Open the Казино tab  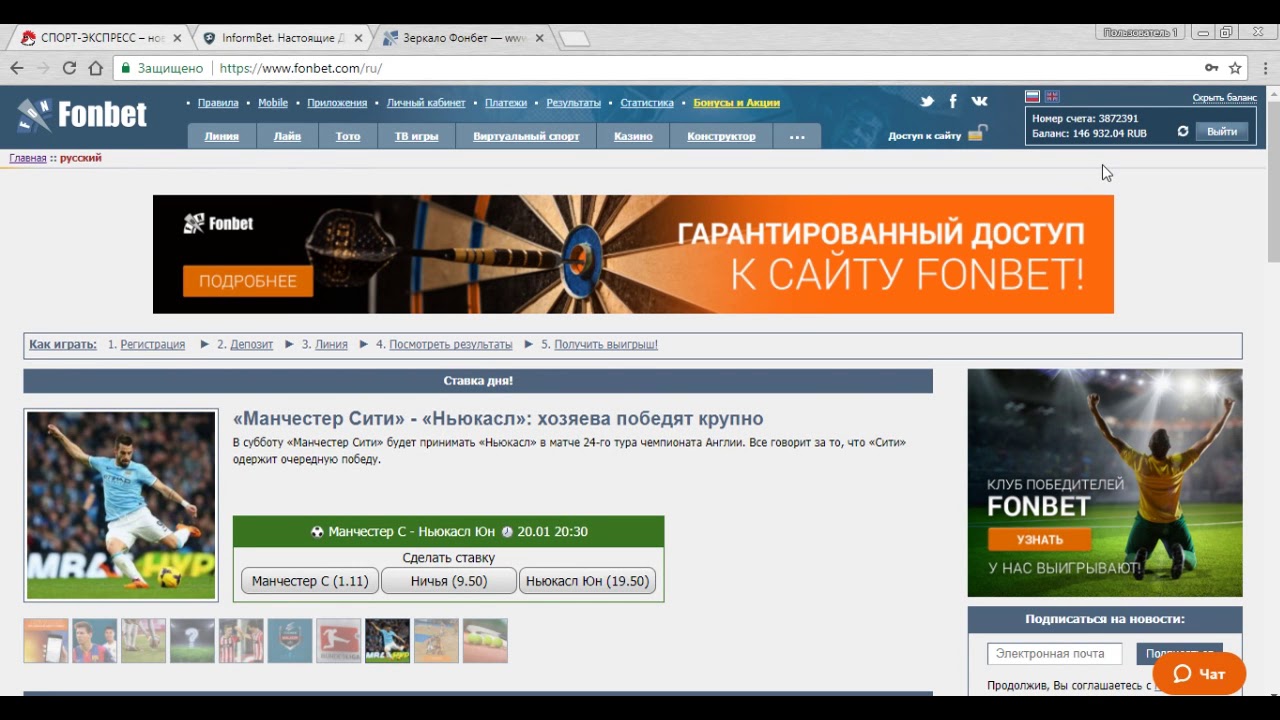633,136
